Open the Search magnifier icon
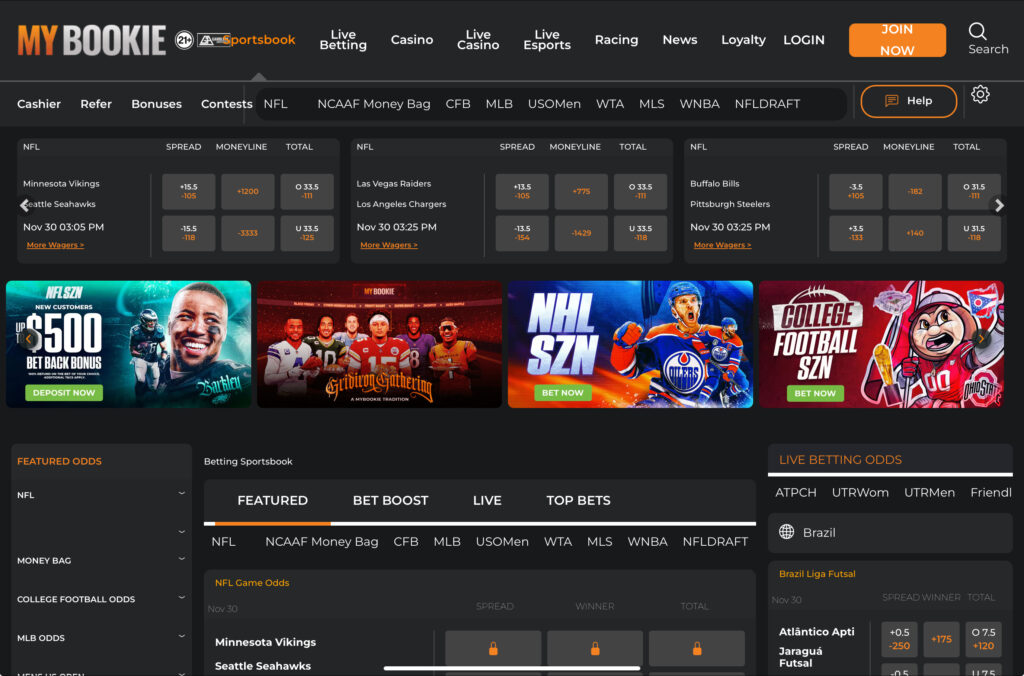 tap(978, 32)
